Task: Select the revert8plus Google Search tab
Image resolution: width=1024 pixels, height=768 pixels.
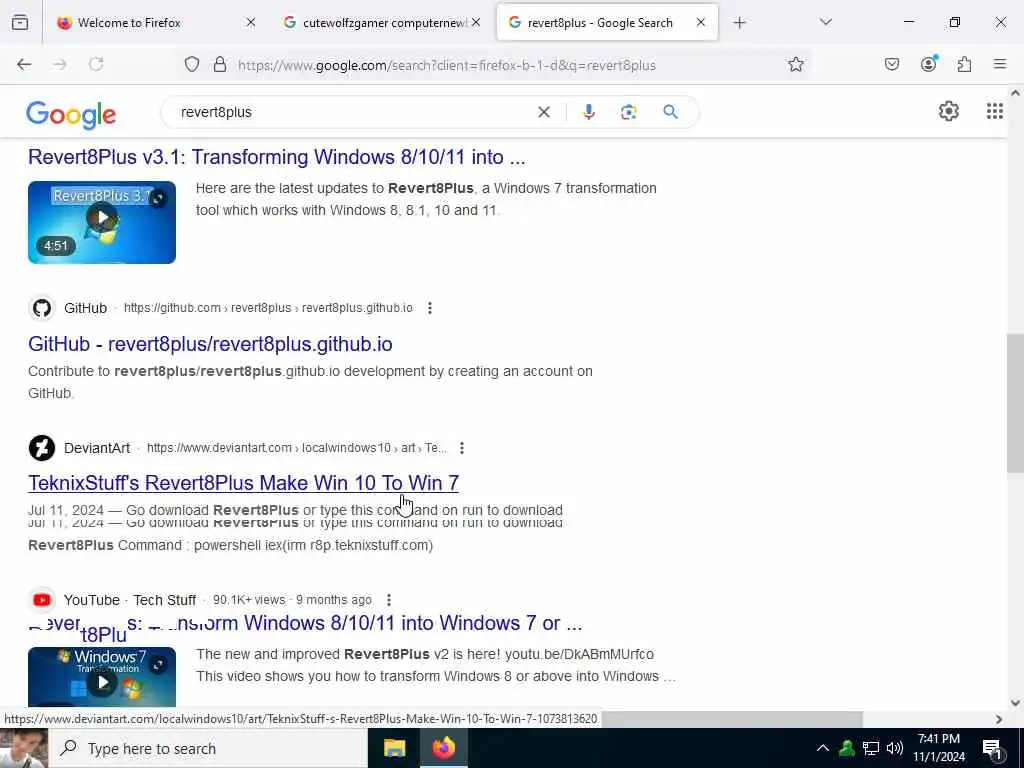Action: coord(607,22)
